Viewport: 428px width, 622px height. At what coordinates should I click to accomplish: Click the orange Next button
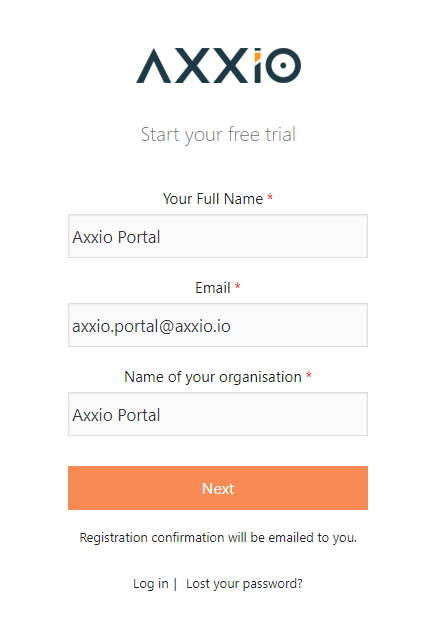click(218, 488)
